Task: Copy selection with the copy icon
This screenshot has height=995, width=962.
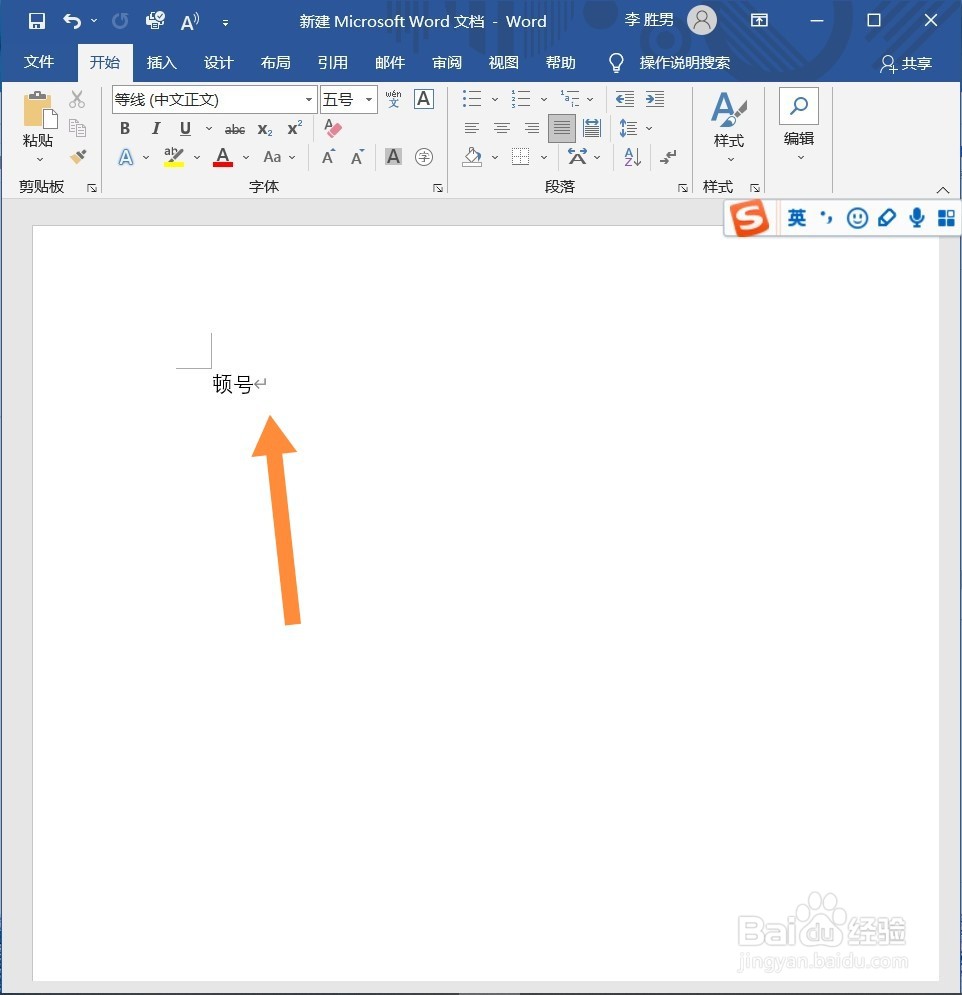Action: pos(77,128)
